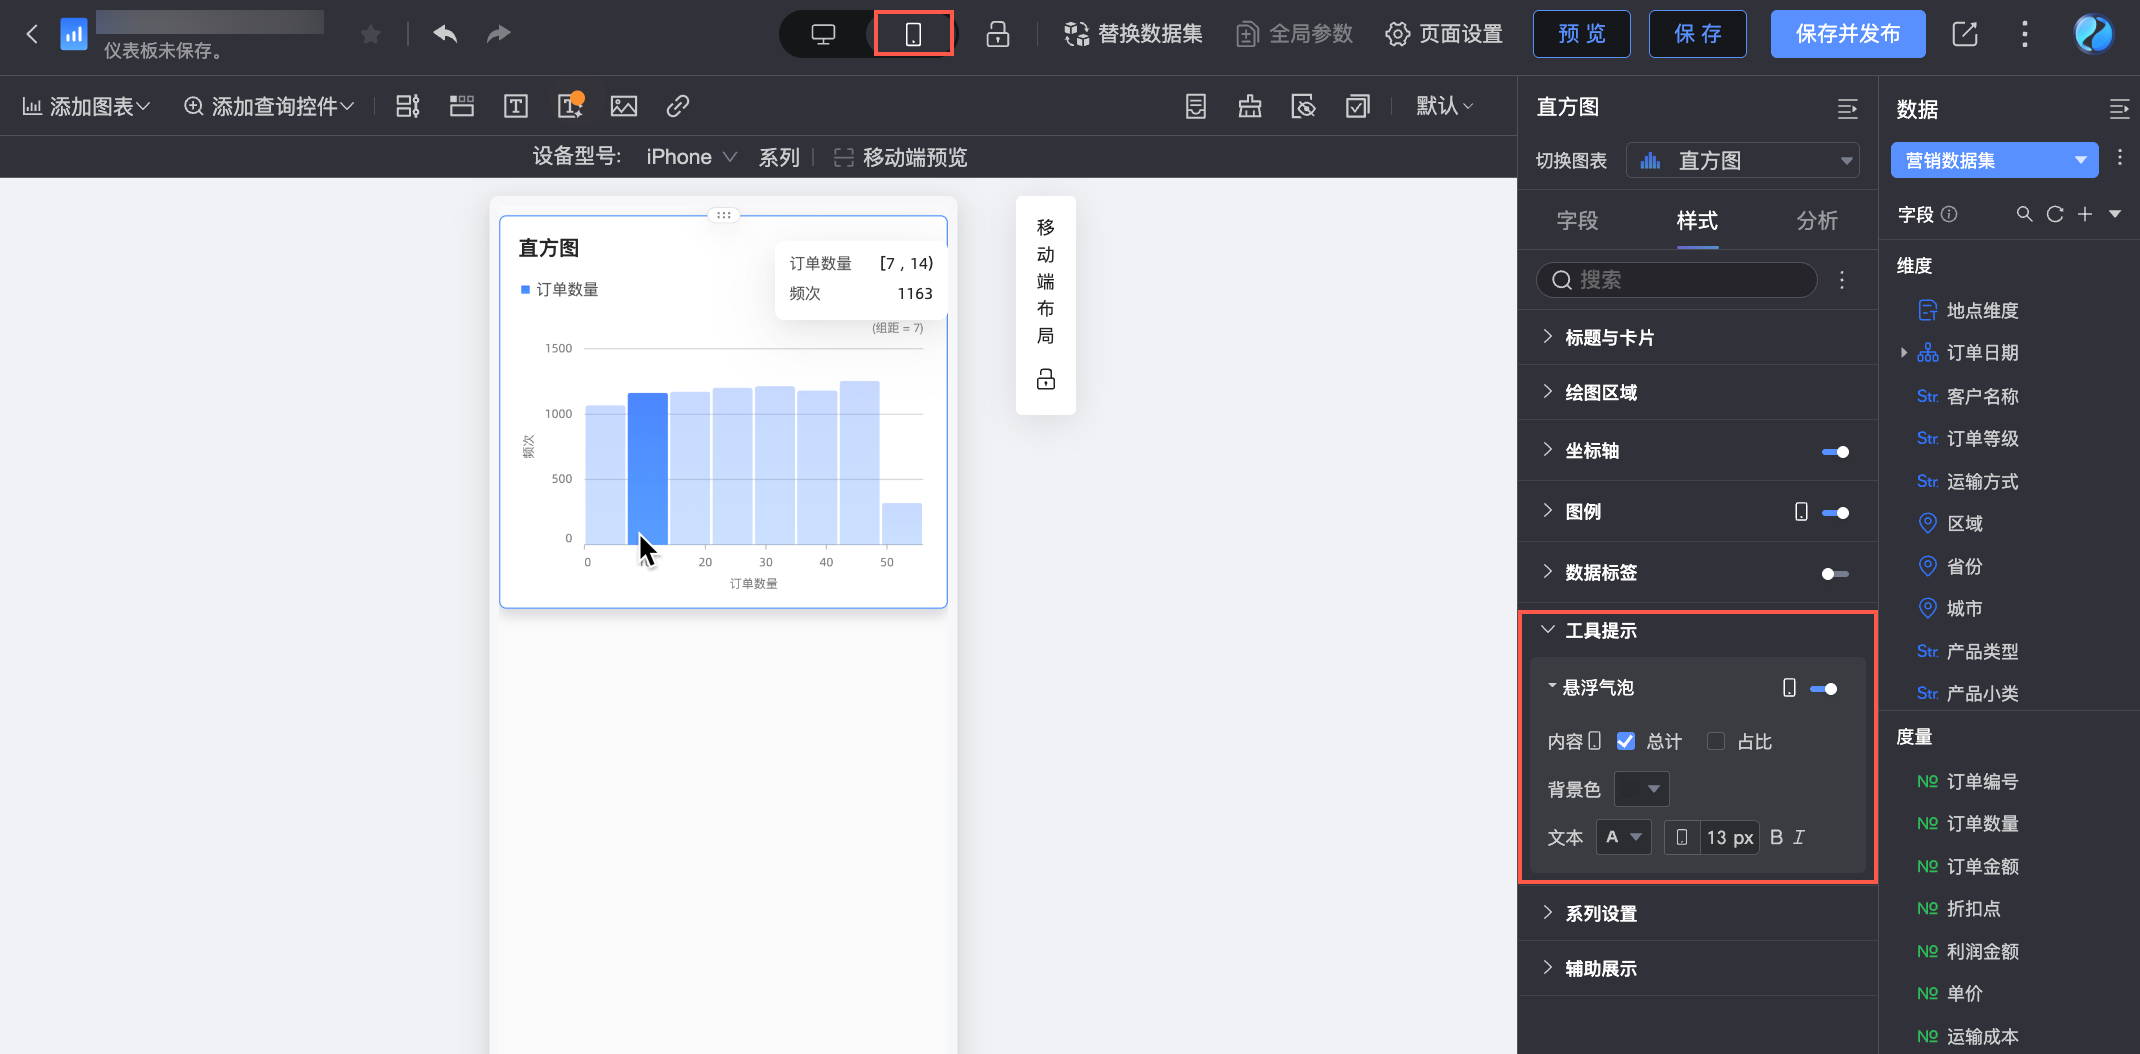
Task: Click the 保存并发布 button
Action: (x=1848, y=34)
